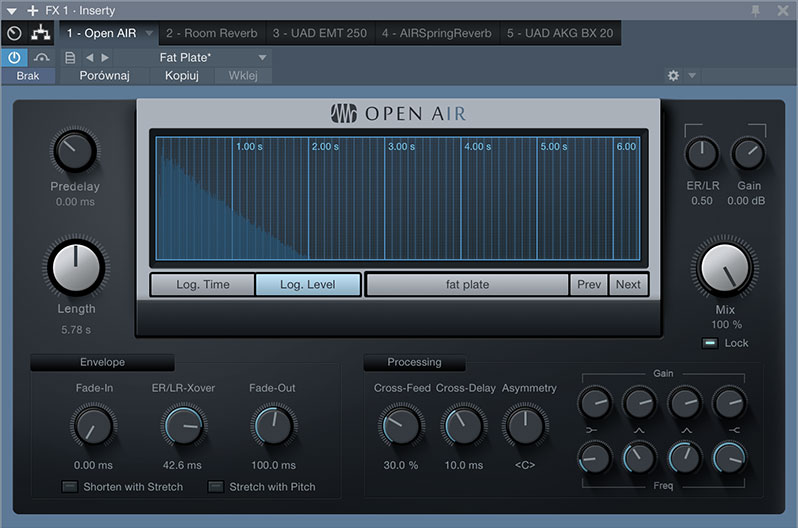This screenshot has width=798, height=528.
Task: Click Next to load the next impulse
Action: click(x=628, y=285)
